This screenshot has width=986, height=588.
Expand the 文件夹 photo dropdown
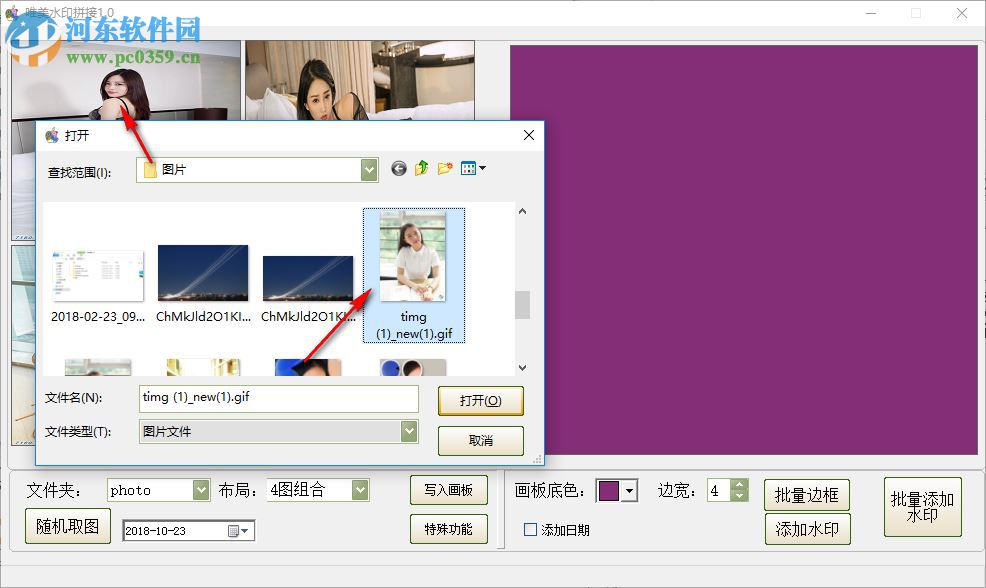click(201, 490)
